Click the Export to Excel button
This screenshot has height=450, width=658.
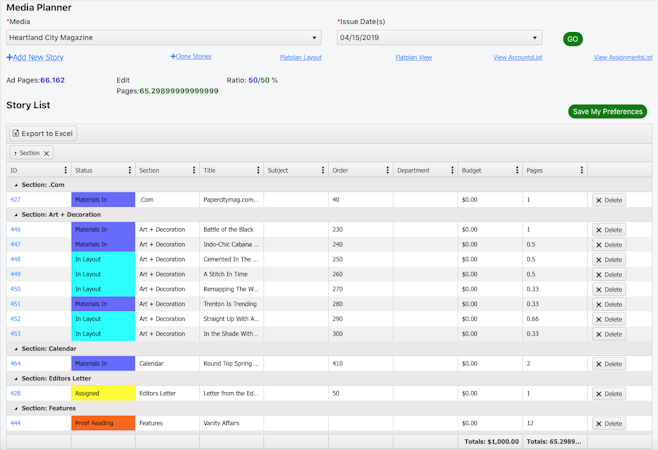coord(42,133)
